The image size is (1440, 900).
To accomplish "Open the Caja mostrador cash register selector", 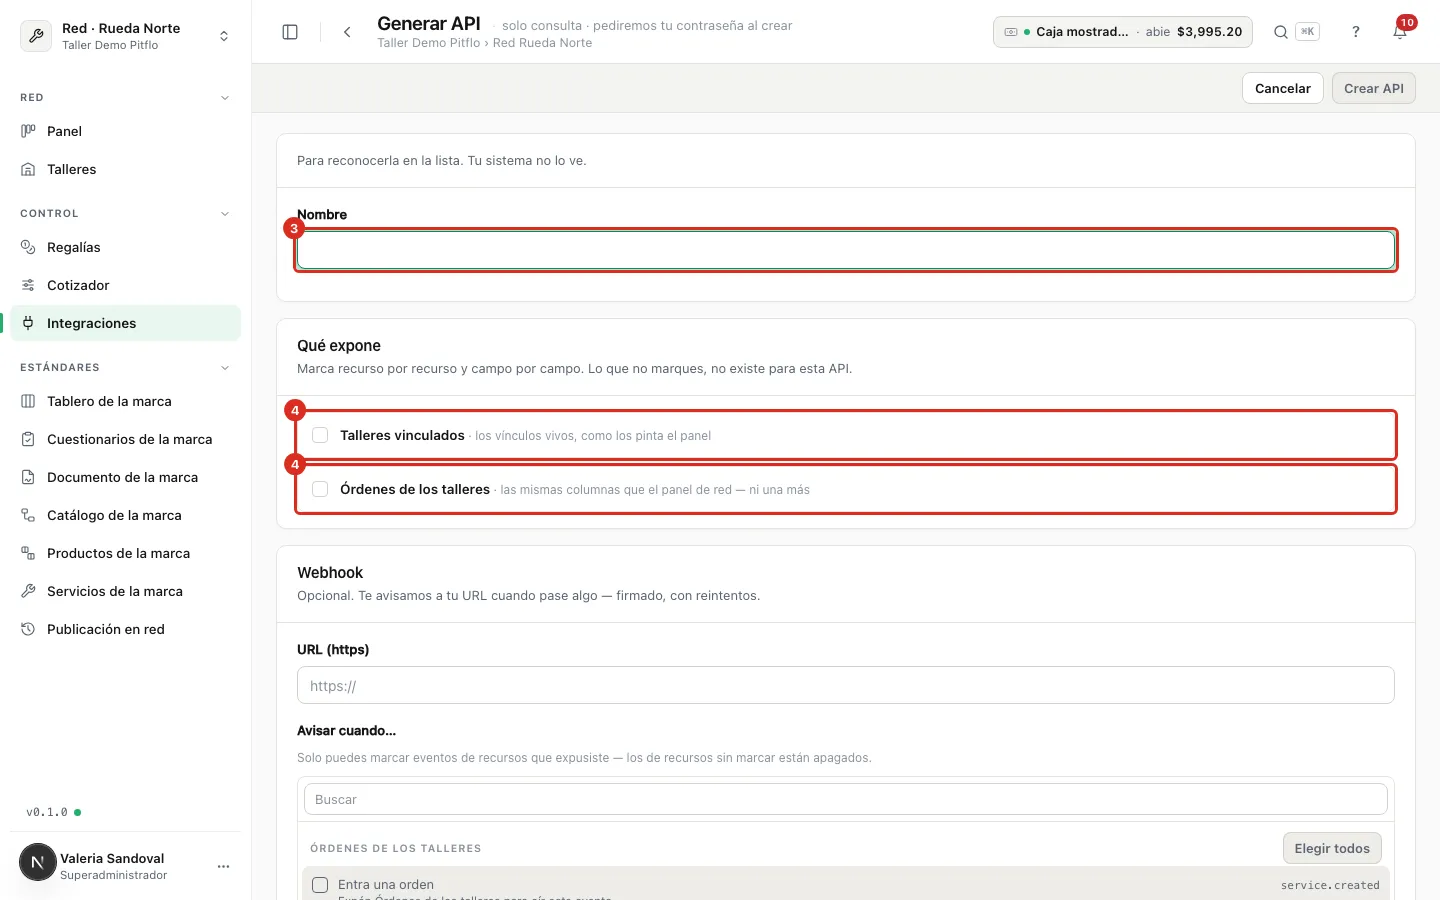I will [1122, 32].
